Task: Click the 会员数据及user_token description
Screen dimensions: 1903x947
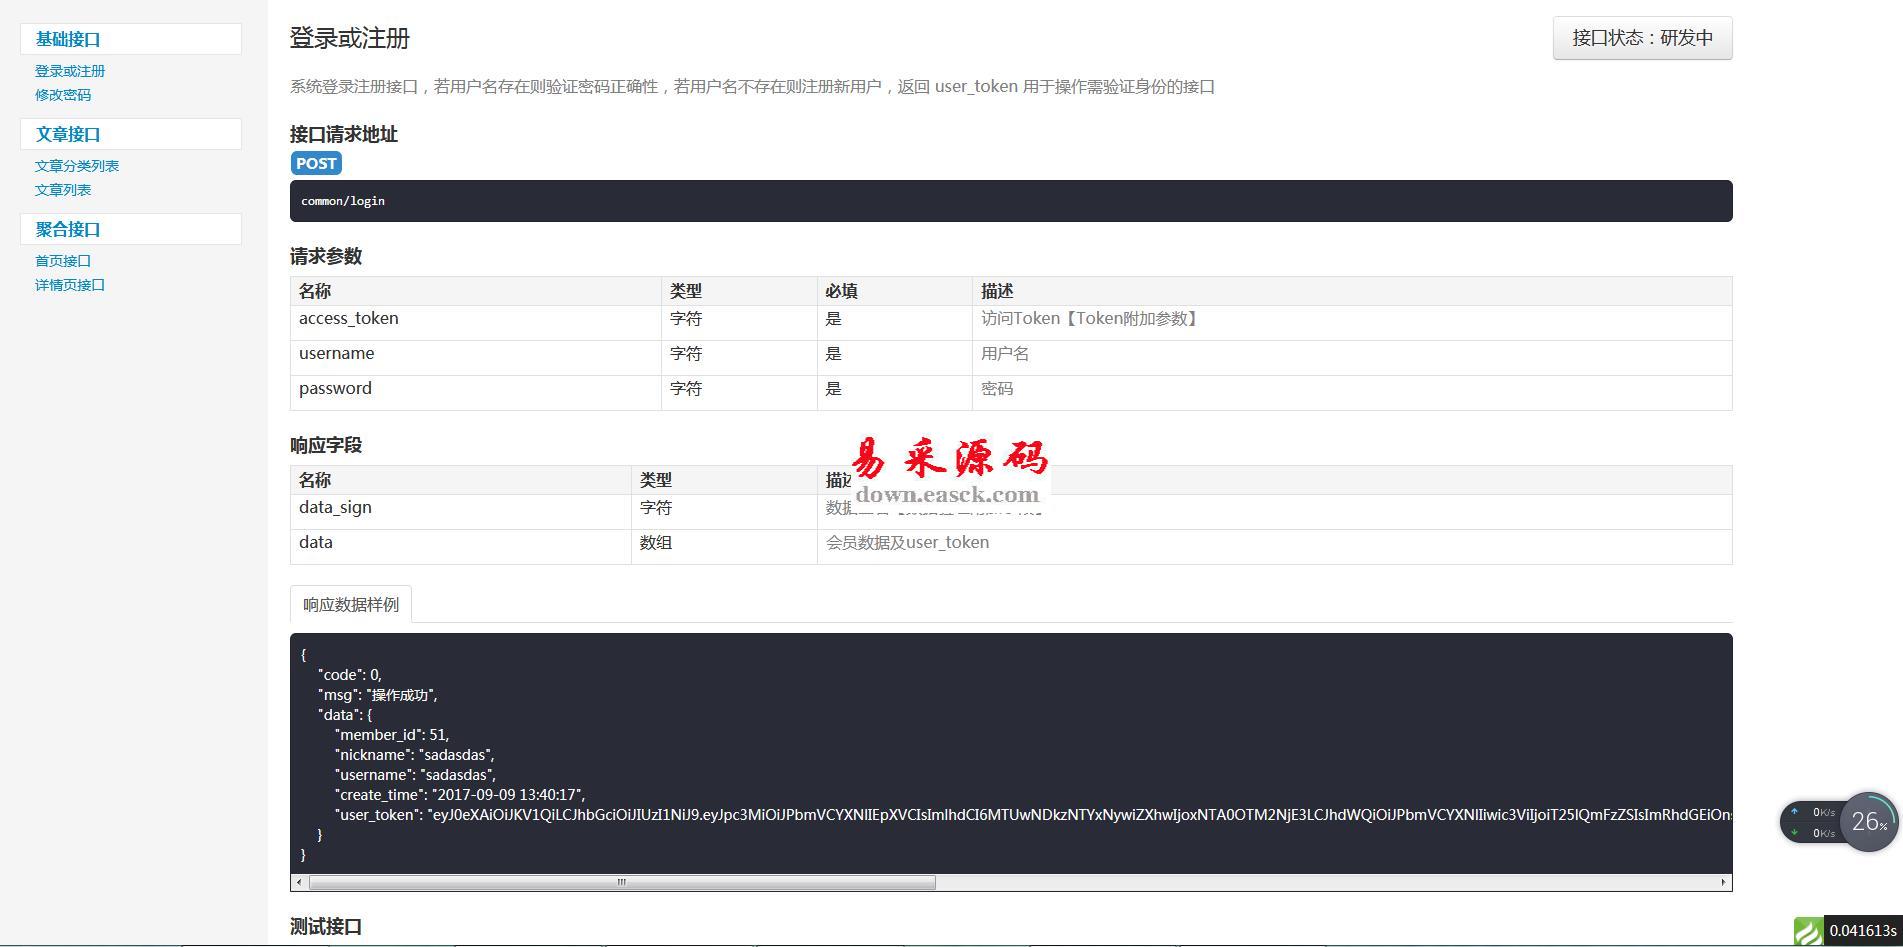Action: coord(908,543)
